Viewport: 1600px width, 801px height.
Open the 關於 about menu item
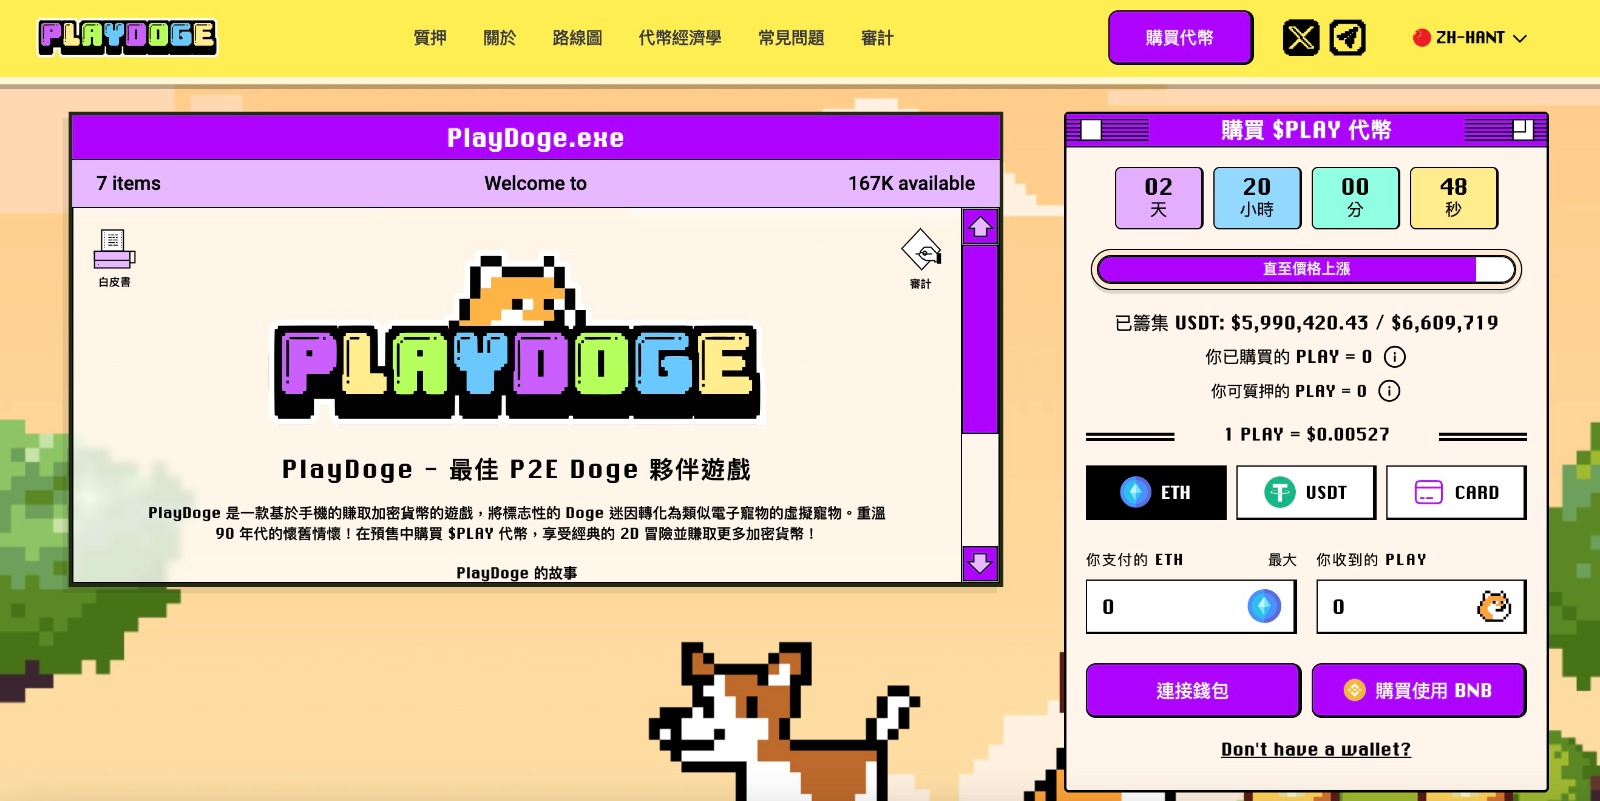pos(500,38)
